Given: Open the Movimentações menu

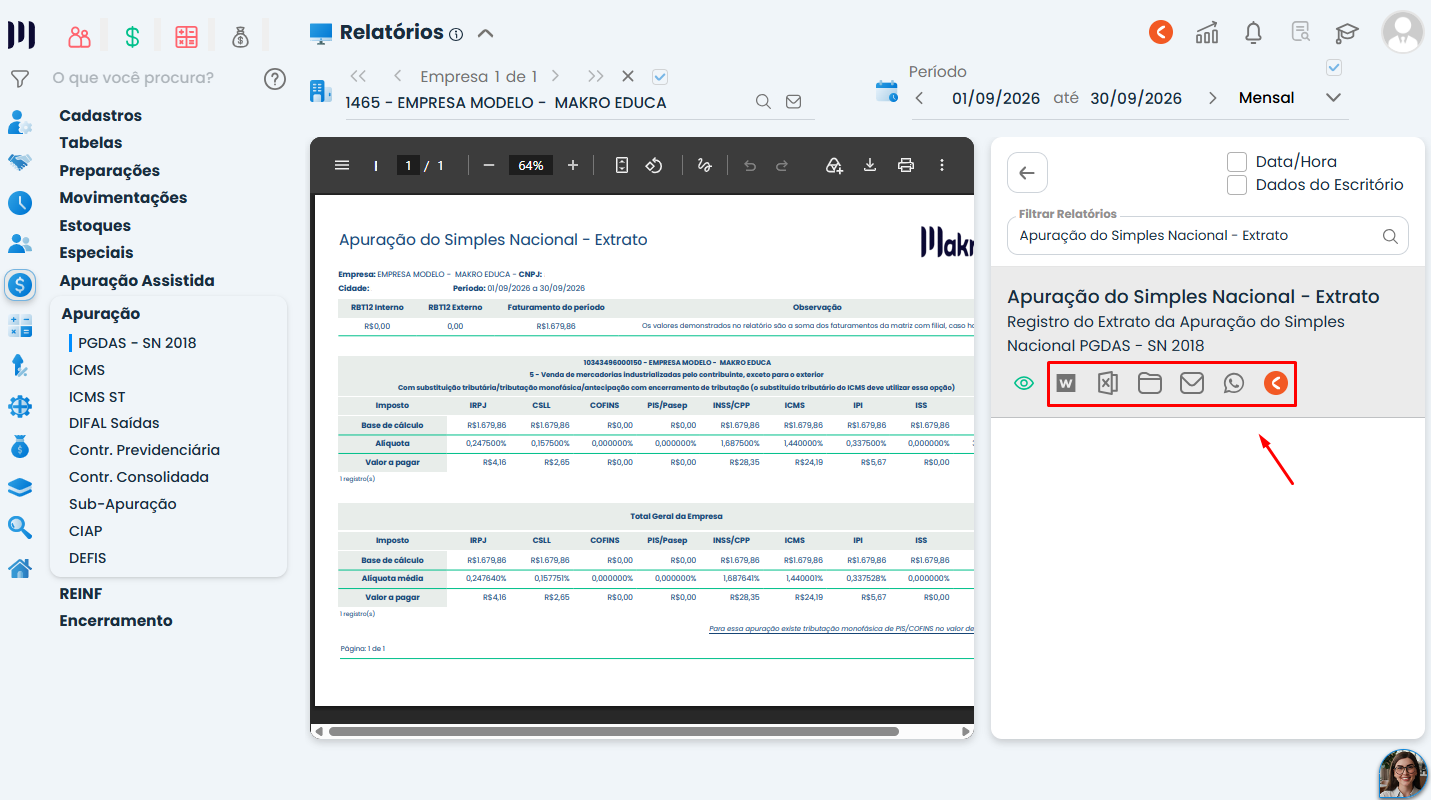Looking at the screenshot, I should pyautogui.click(x=123, y=198).
